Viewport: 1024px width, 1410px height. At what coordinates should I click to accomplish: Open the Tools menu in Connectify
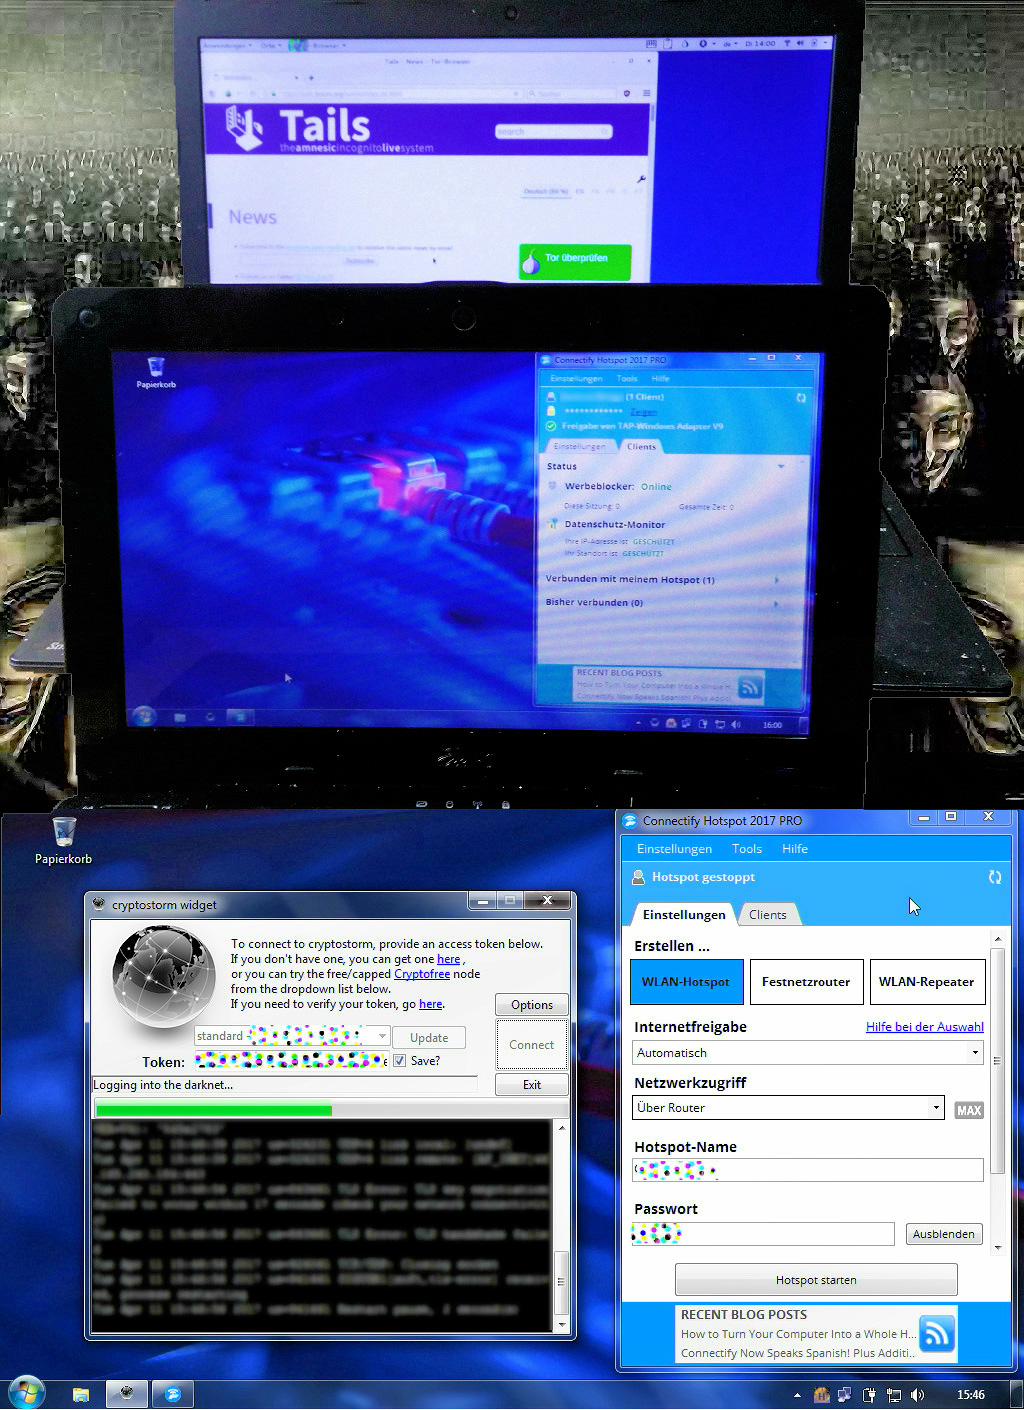746,849
